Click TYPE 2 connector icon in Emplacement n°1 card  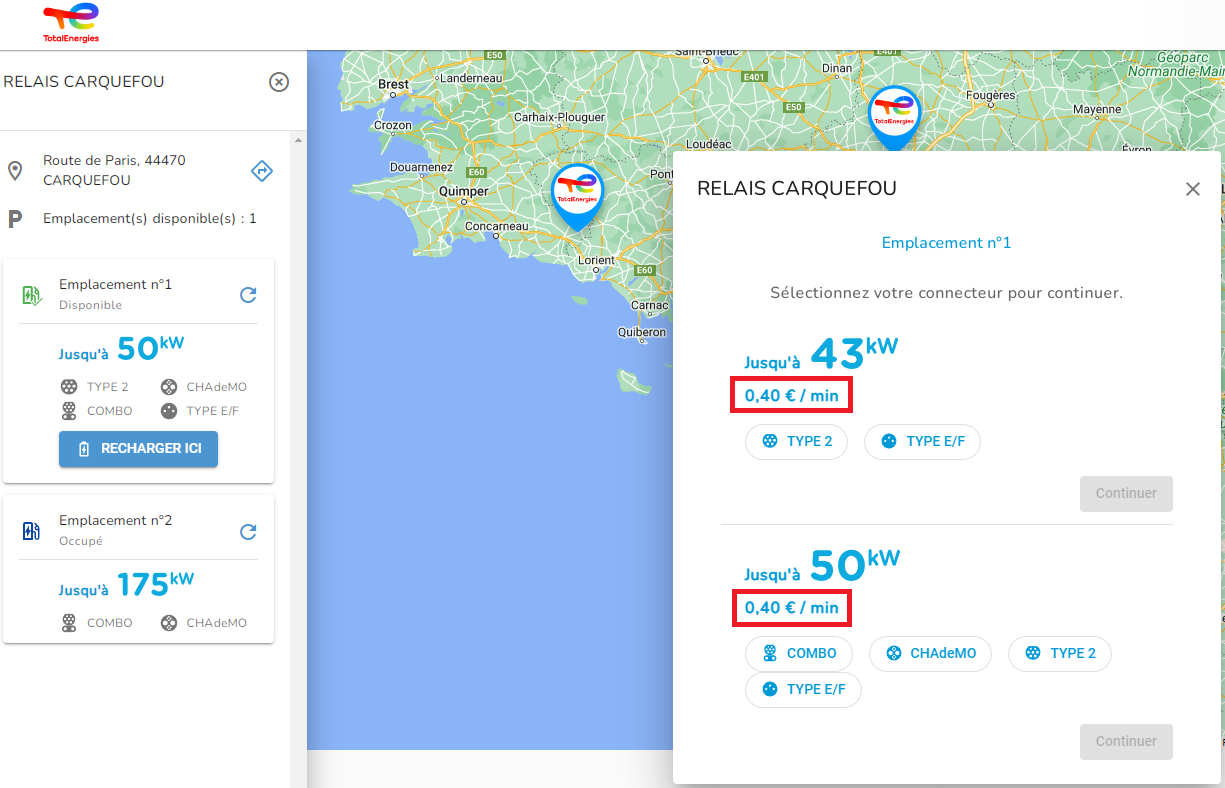[69, 387]
